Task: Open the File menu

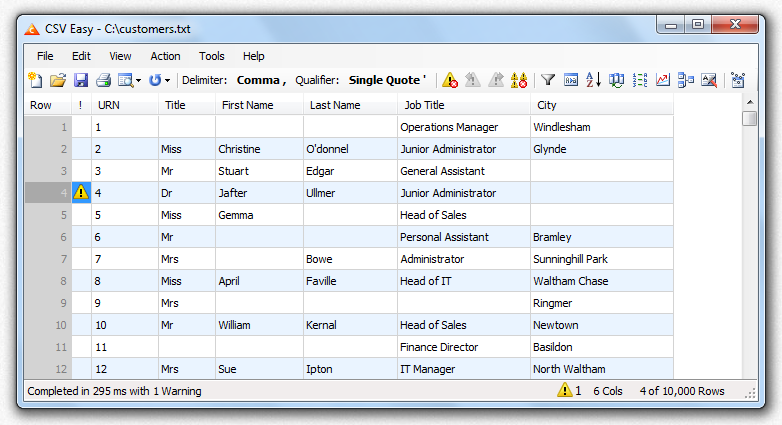Action: [45, 56]
